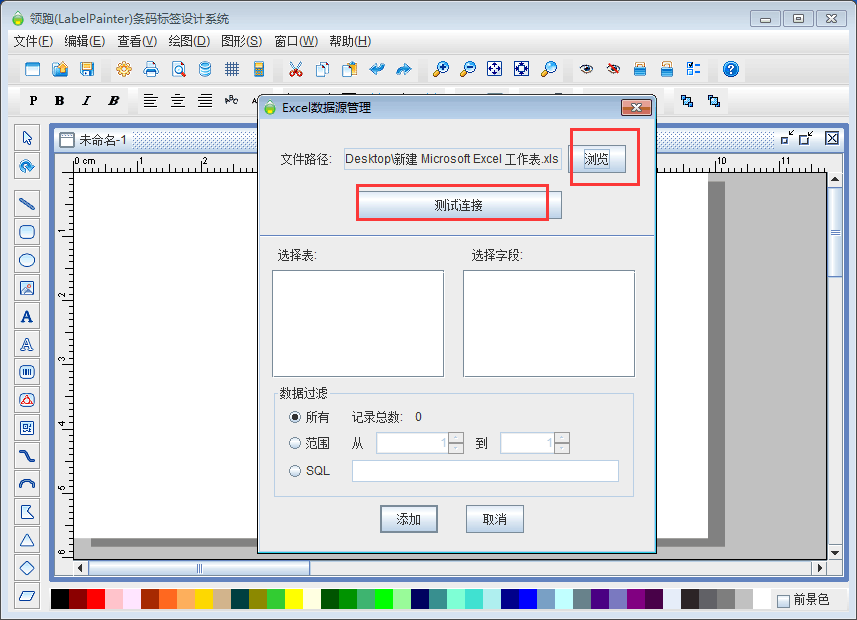Click the 选择字段 list box
The height and width of the screenshot is (620, 857).
click(x=549, y=323)
